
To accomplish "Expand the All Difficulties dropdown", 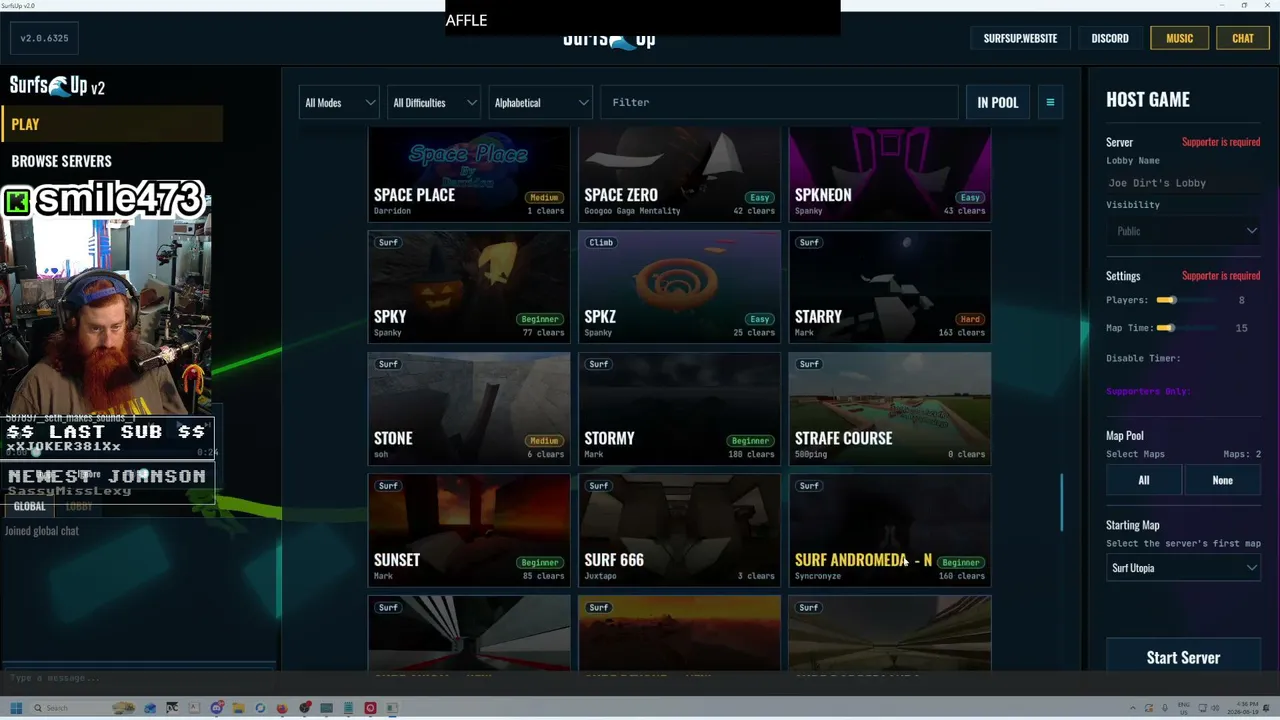I will [435, 102].
